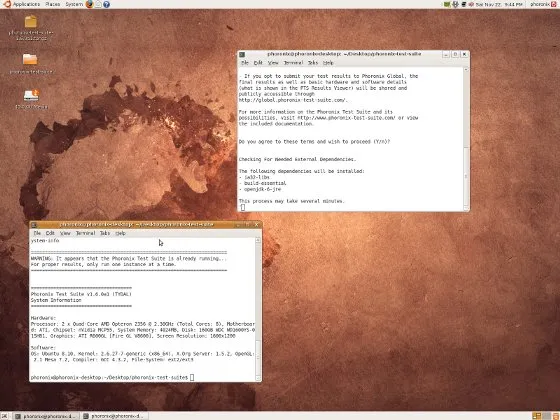
Task: Open the volume control tray icon
Action: 471,4
